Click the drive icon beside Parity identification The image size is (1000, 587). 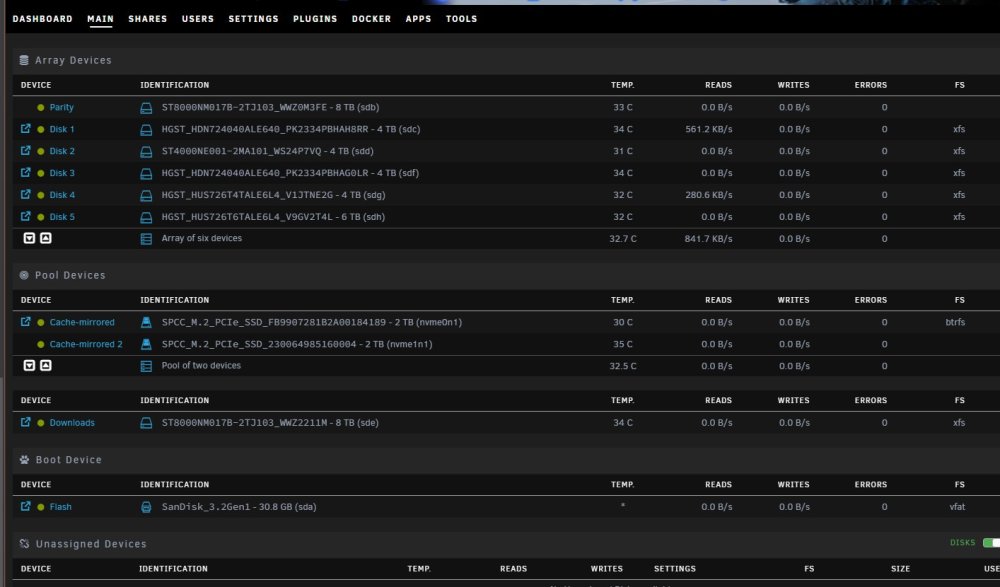click(x=146, y=108)
